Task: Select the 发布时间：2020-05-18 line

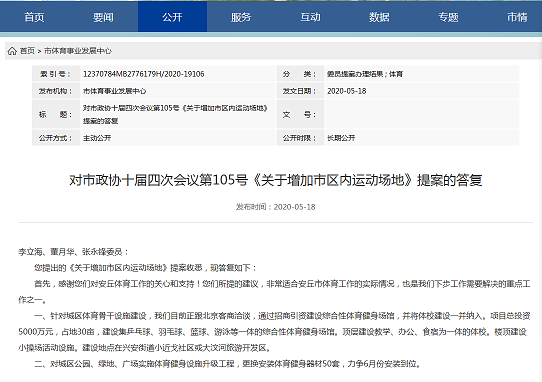Action: click(275, 207)
